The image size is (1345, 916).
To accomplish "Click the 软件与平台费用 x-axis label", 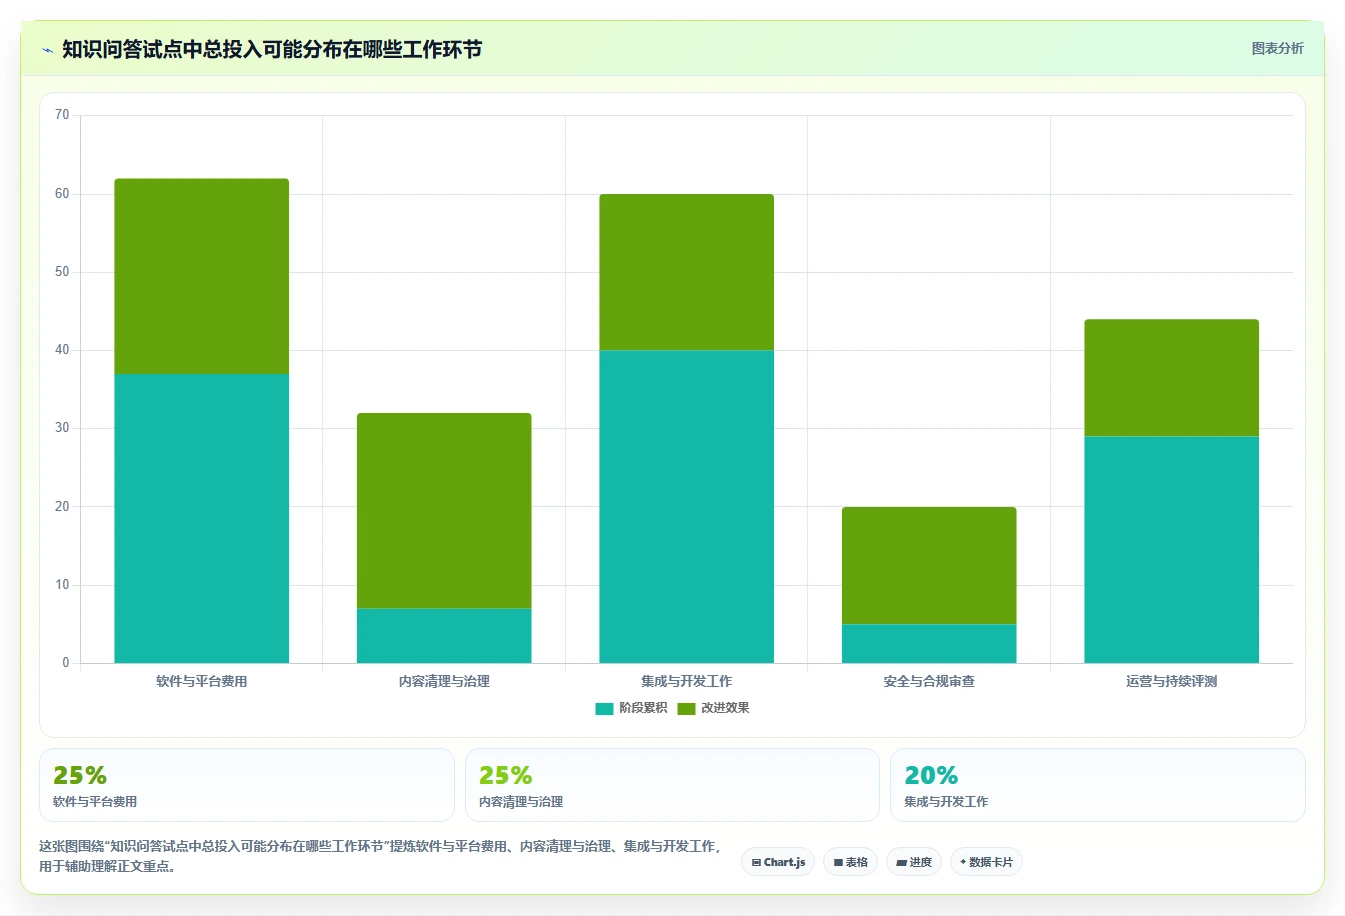I will coord(202,681).
